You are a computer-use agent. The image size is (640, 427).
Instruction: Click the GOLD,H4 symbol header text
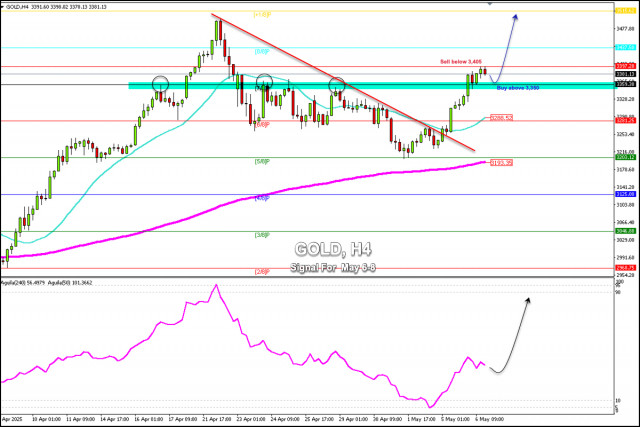coord(16,7)
